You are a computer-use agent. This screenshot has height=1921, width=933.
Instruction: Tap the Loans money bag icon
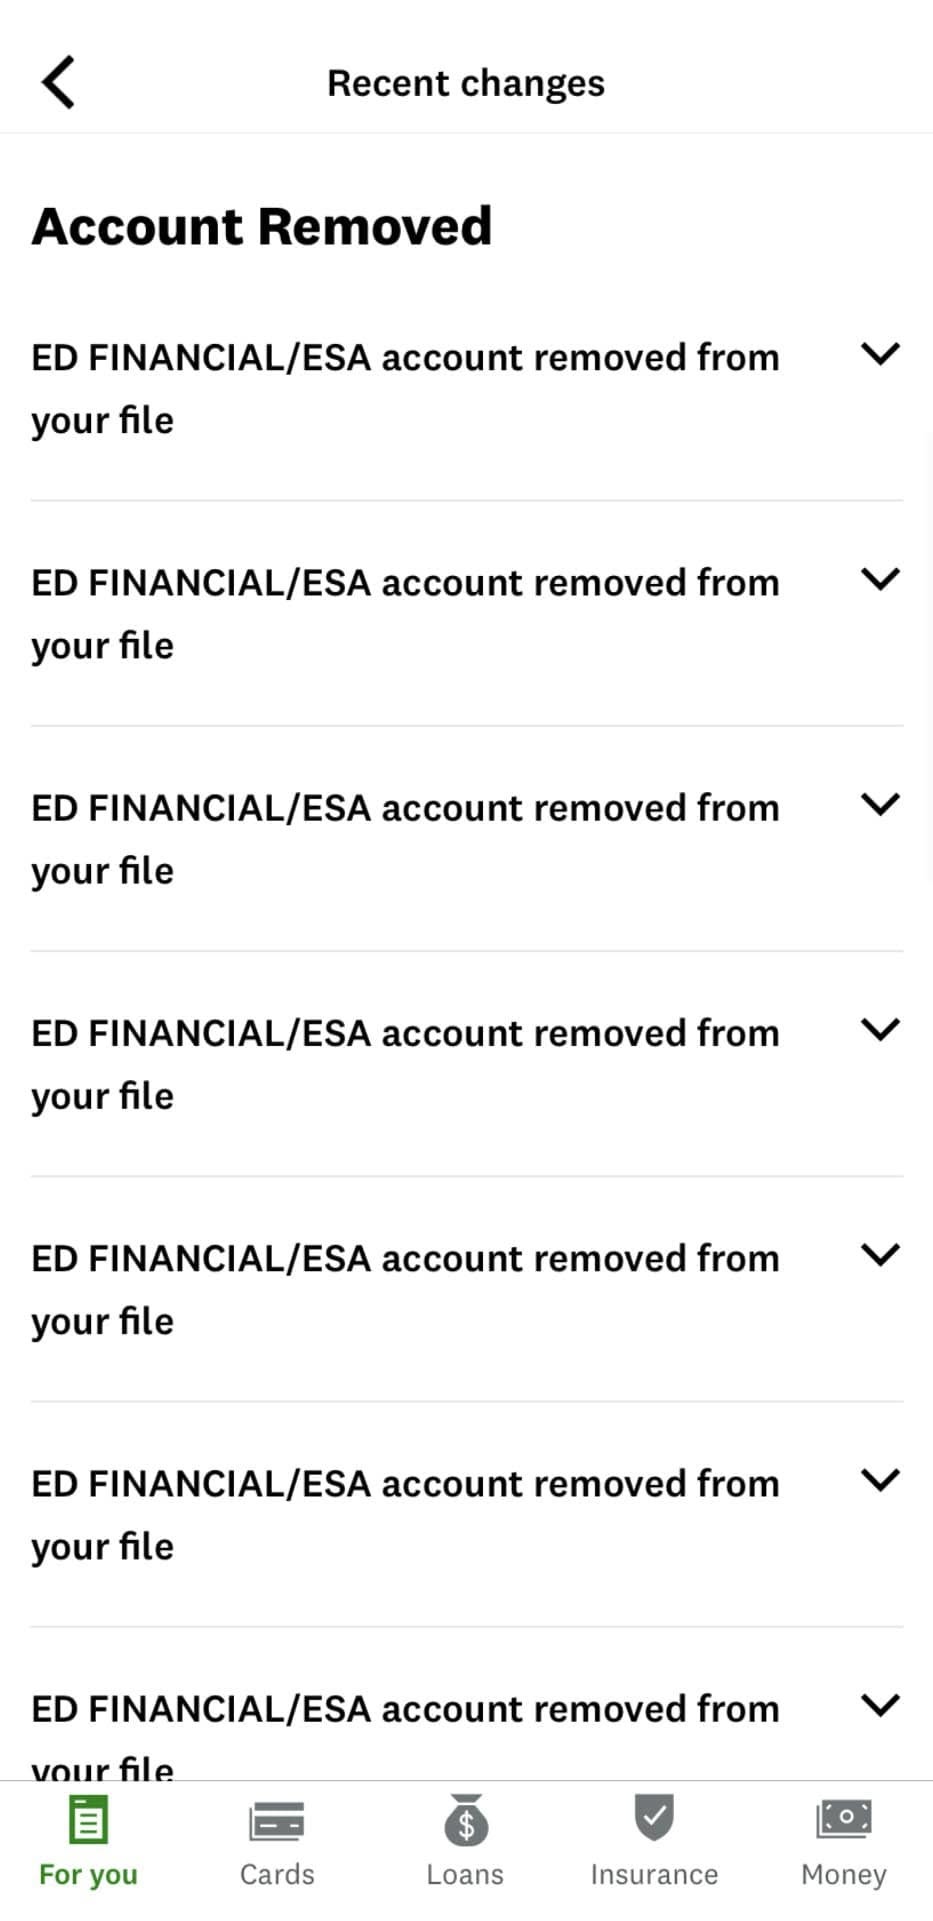click(465, 1820)
